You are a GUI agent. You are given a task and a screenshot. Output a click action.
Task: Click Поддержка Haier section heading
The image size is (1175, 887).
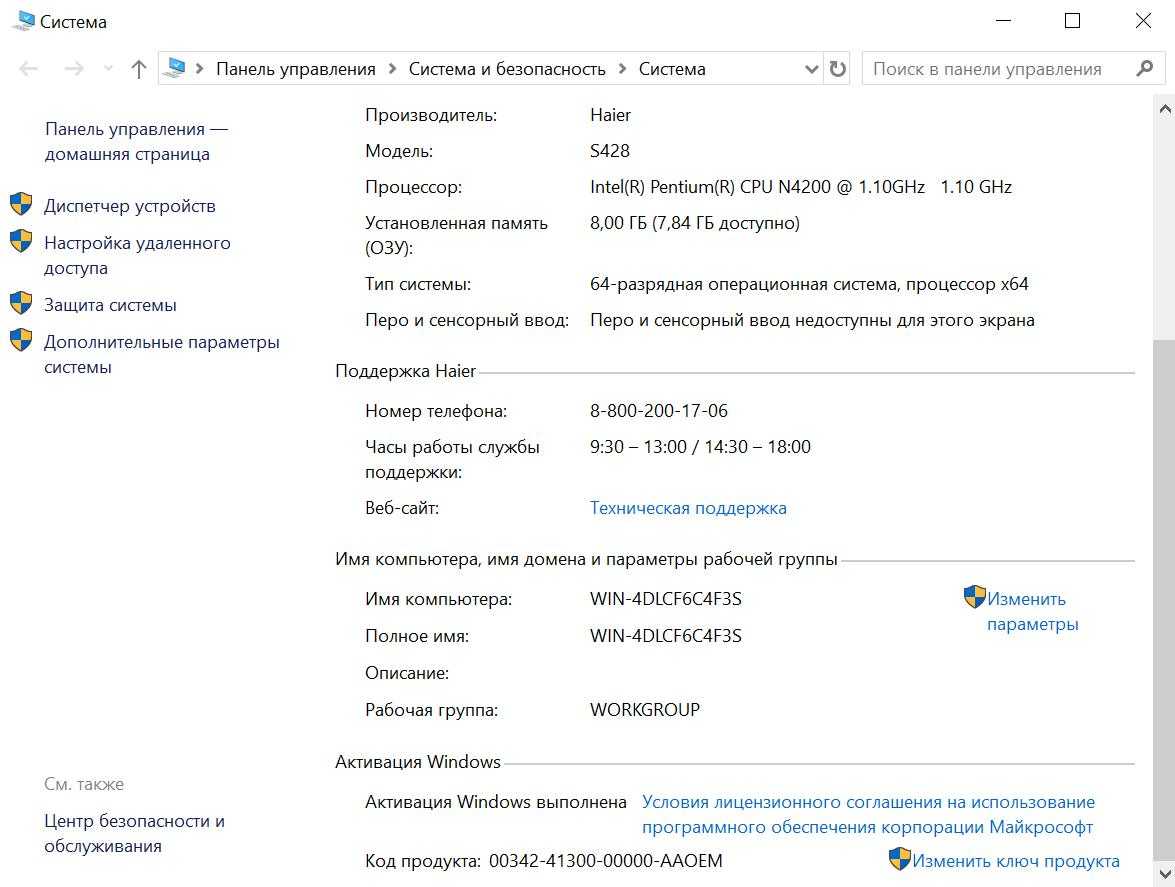click(405, 372)
